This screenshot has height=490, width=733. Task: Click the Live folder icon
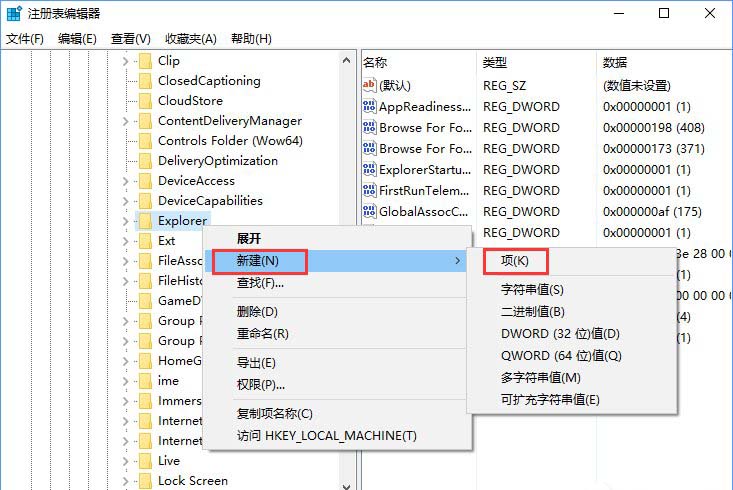[146, 461]
